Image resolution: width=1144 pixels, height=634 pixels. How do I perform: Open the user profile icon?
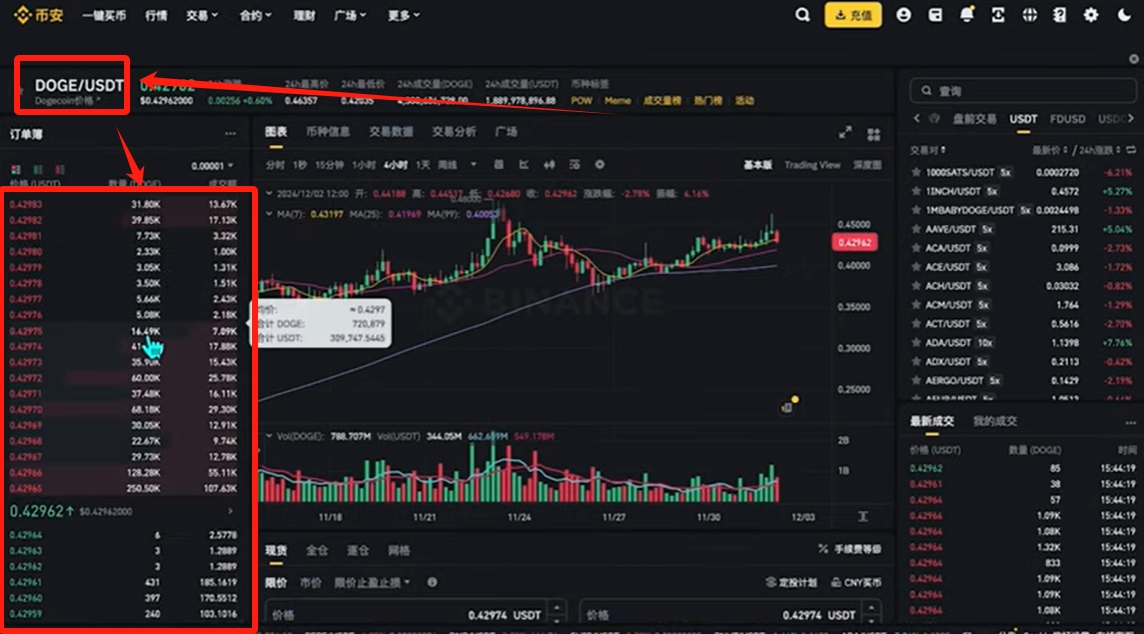pos(903,15)
